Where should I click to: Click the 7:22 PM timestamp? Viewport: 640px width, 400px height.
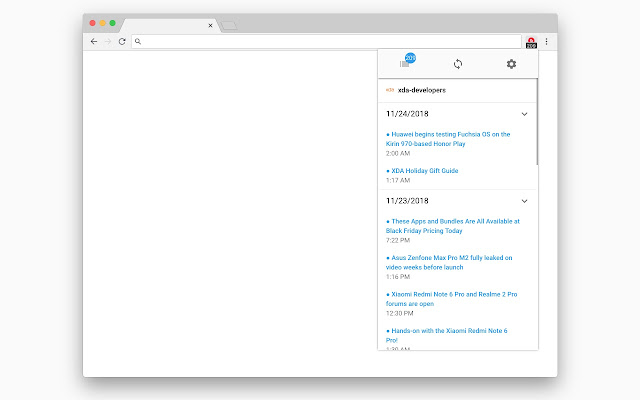pyautogui.click(x=398, y=240)
